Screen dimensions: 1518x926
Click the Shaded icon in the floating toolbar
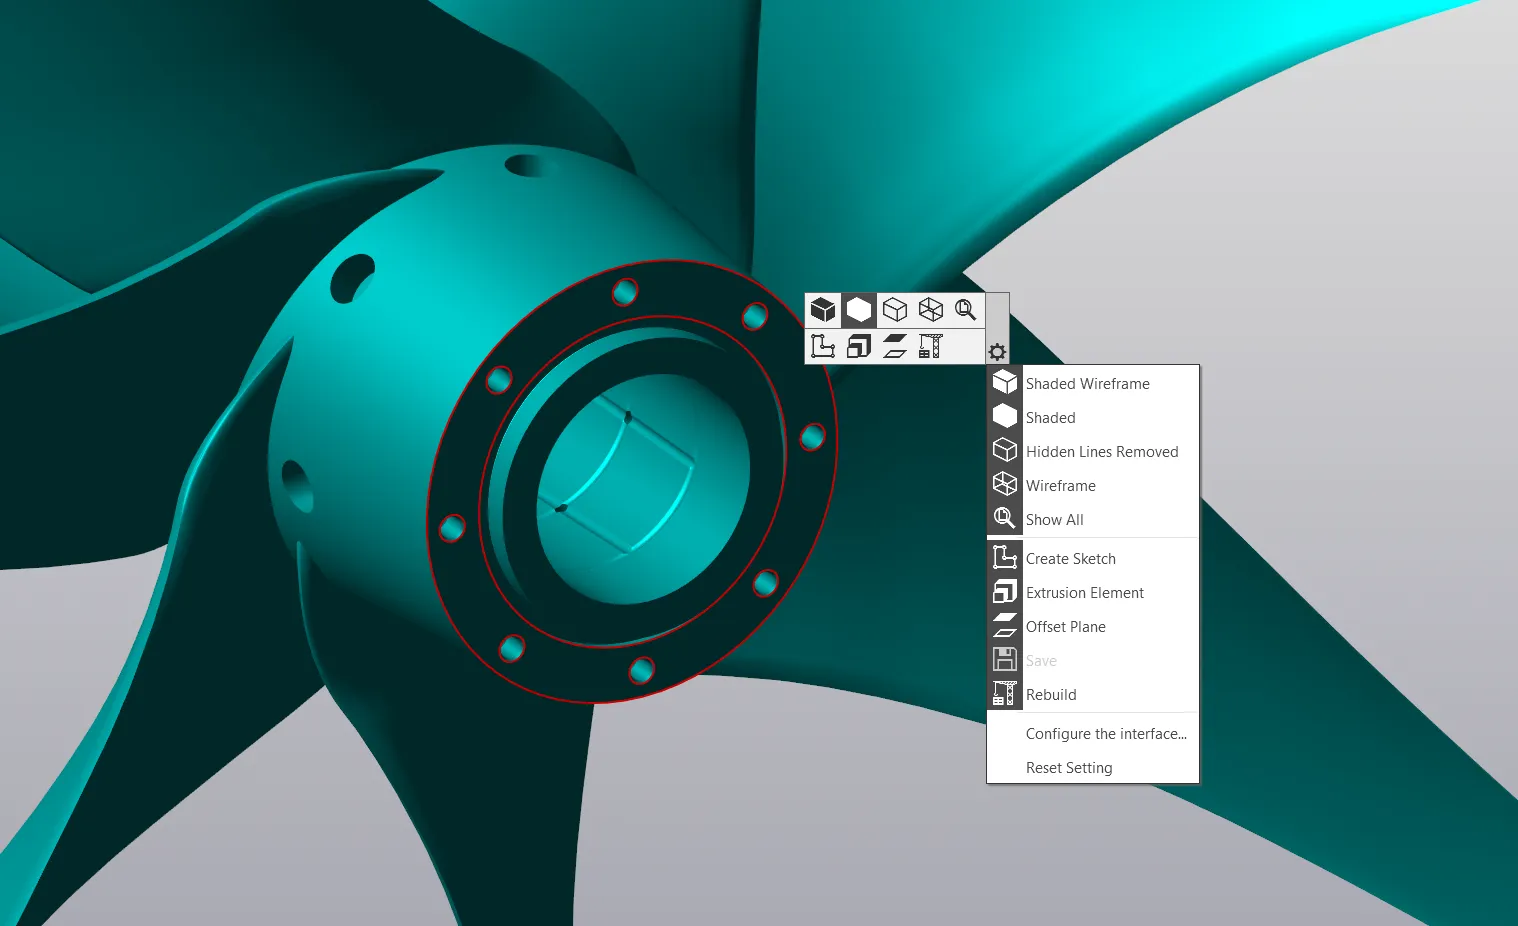pyautogui.click(x=859, y=310)
